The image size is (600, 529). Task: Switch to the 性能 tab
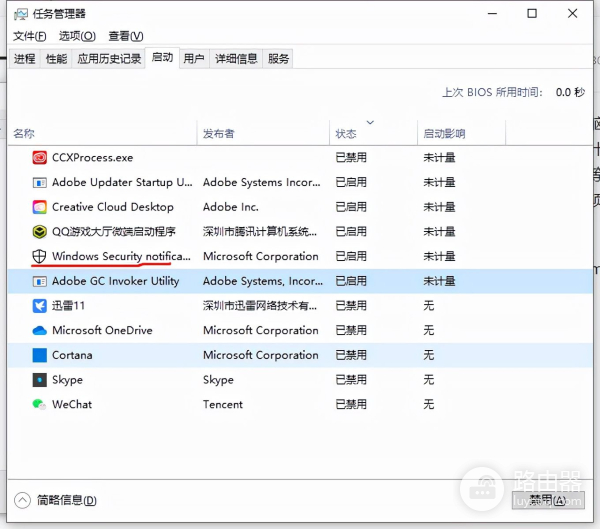tap(56, 59)
